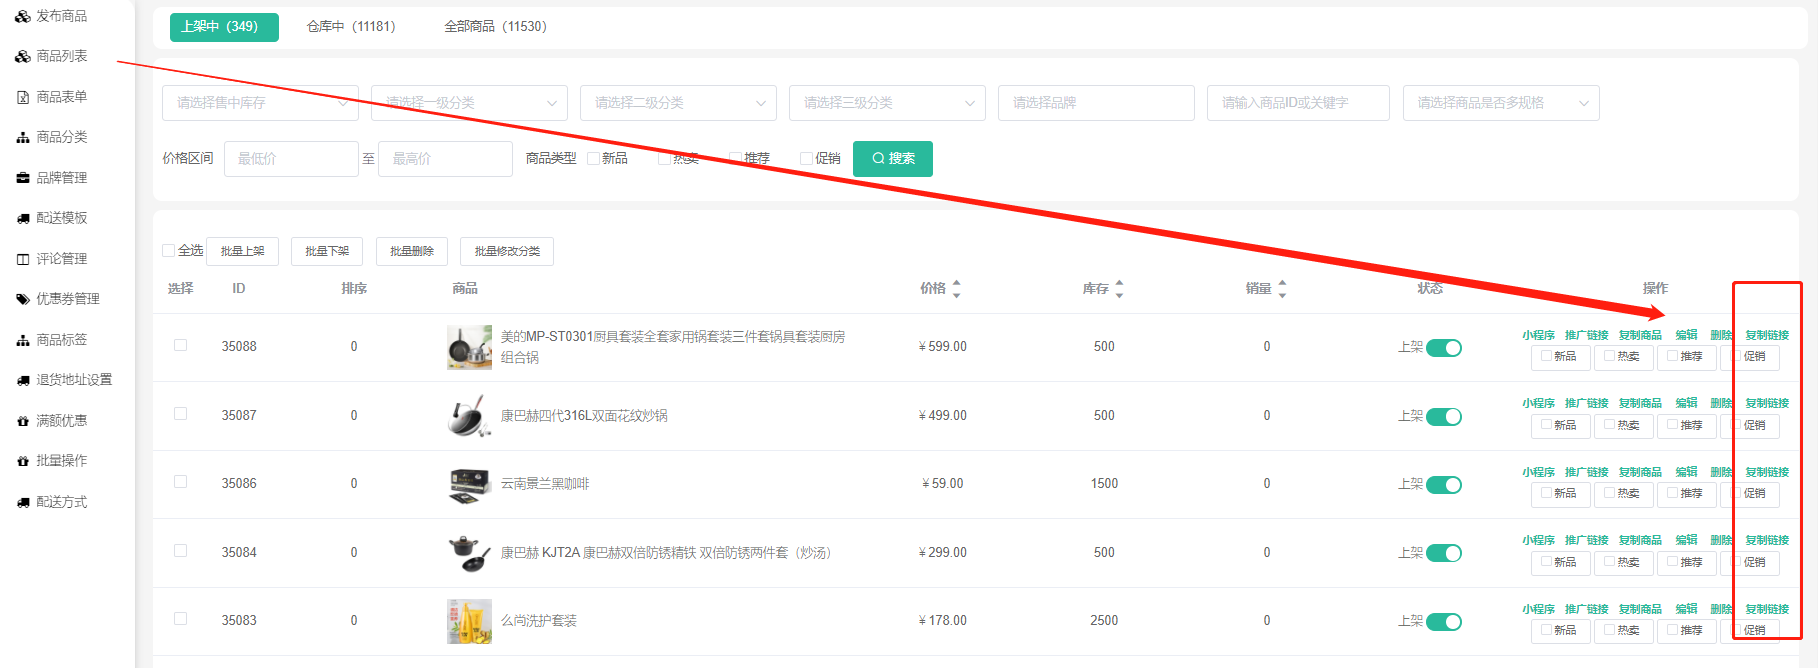Switch to the 全部商品 (11530) tab
The image size is (1818, 668).
495,27
